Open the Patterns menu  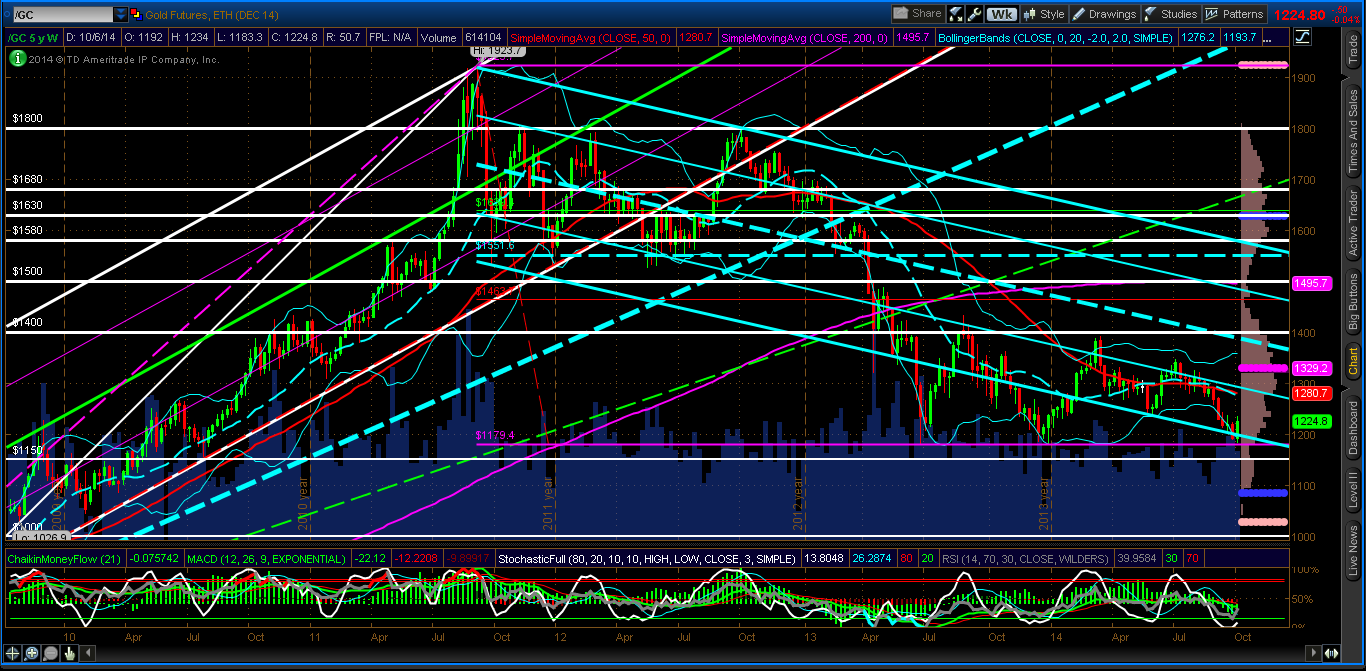(x=1234, y=14)
